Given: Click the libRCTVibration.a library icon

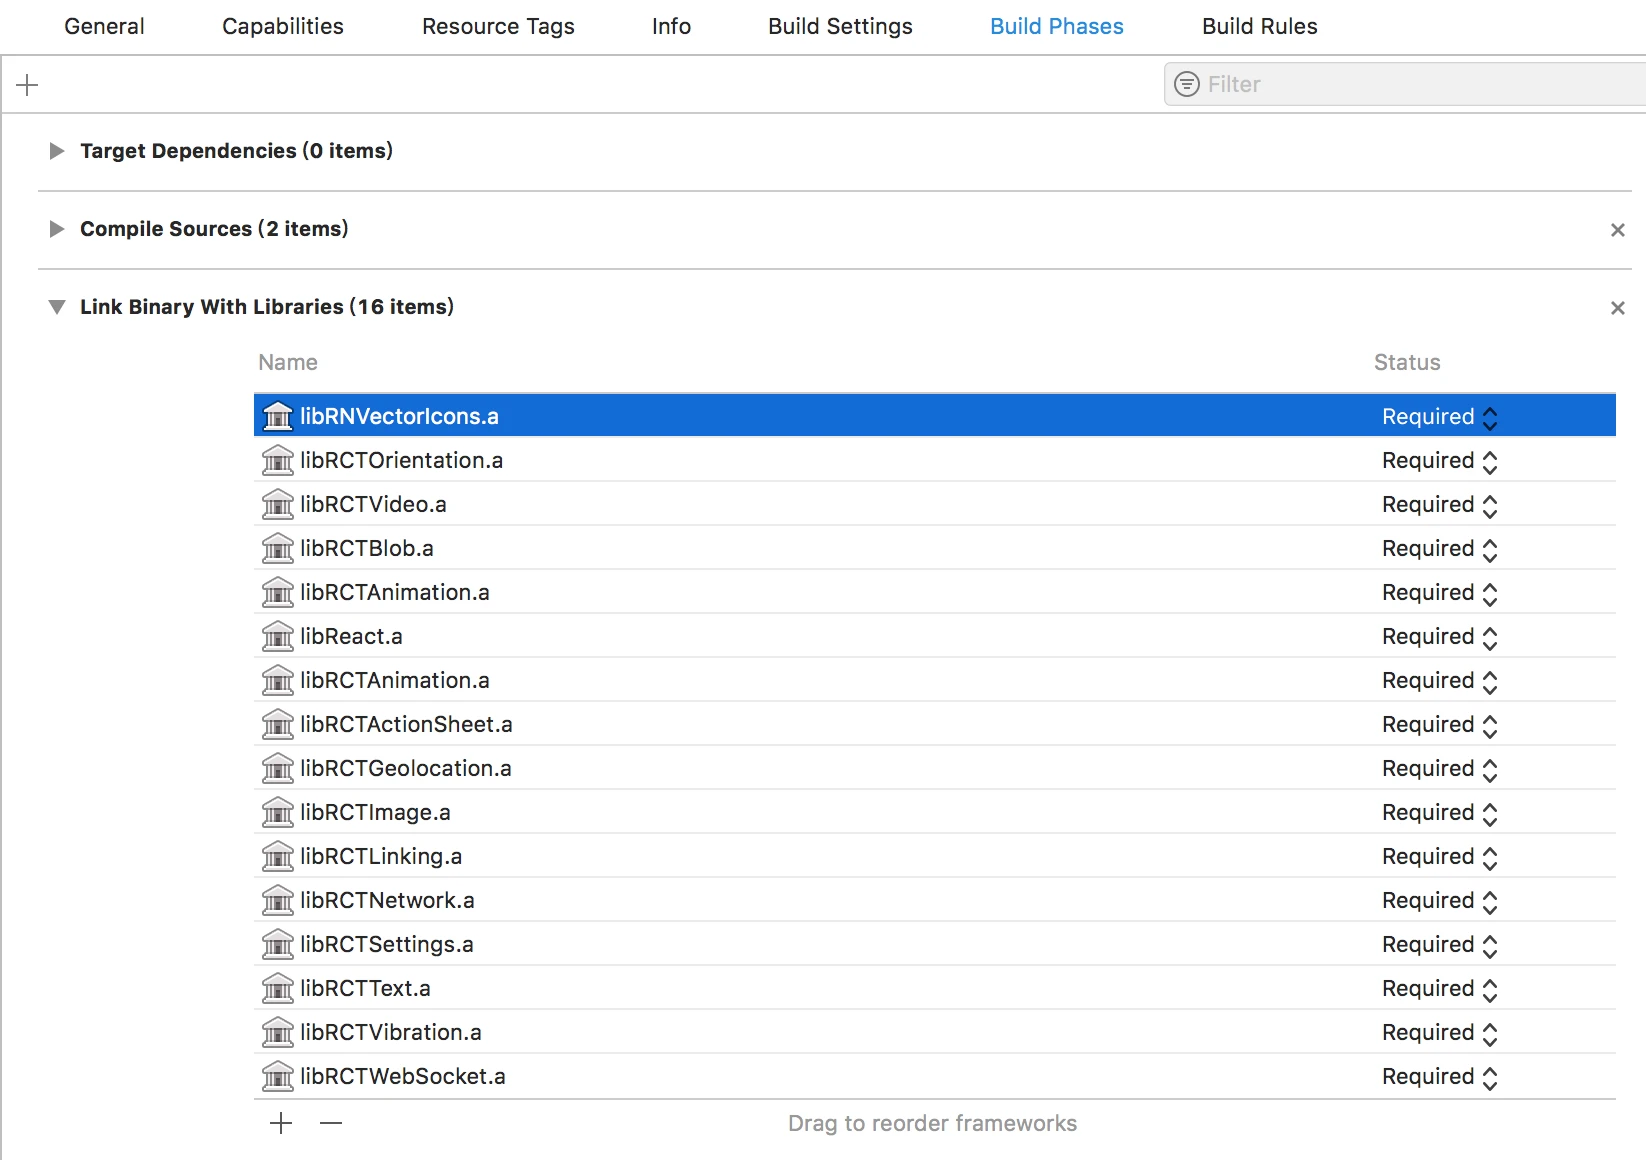Looking at the screenshot, I should click(x=277, y=1032).
